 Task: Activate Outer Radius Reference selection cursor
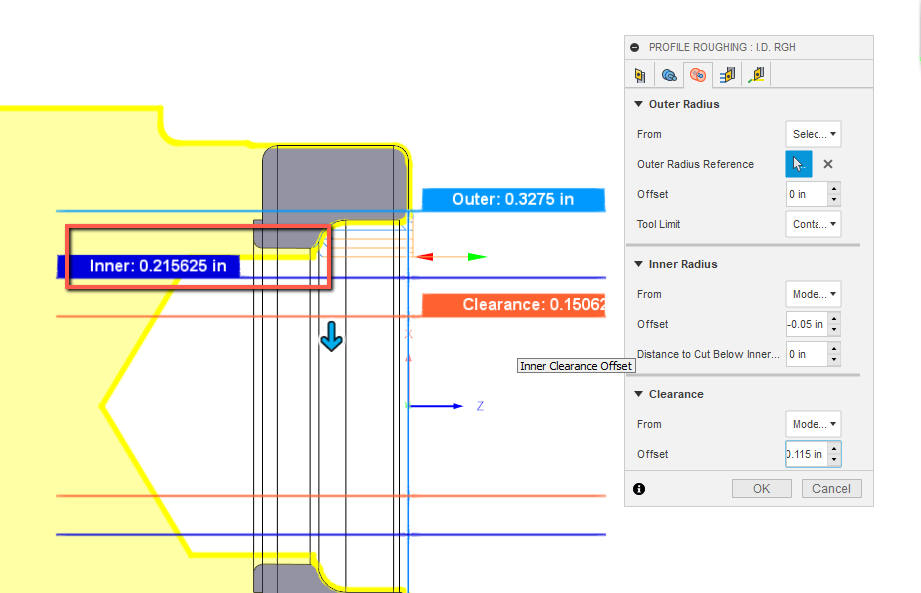tap(799, 164)
